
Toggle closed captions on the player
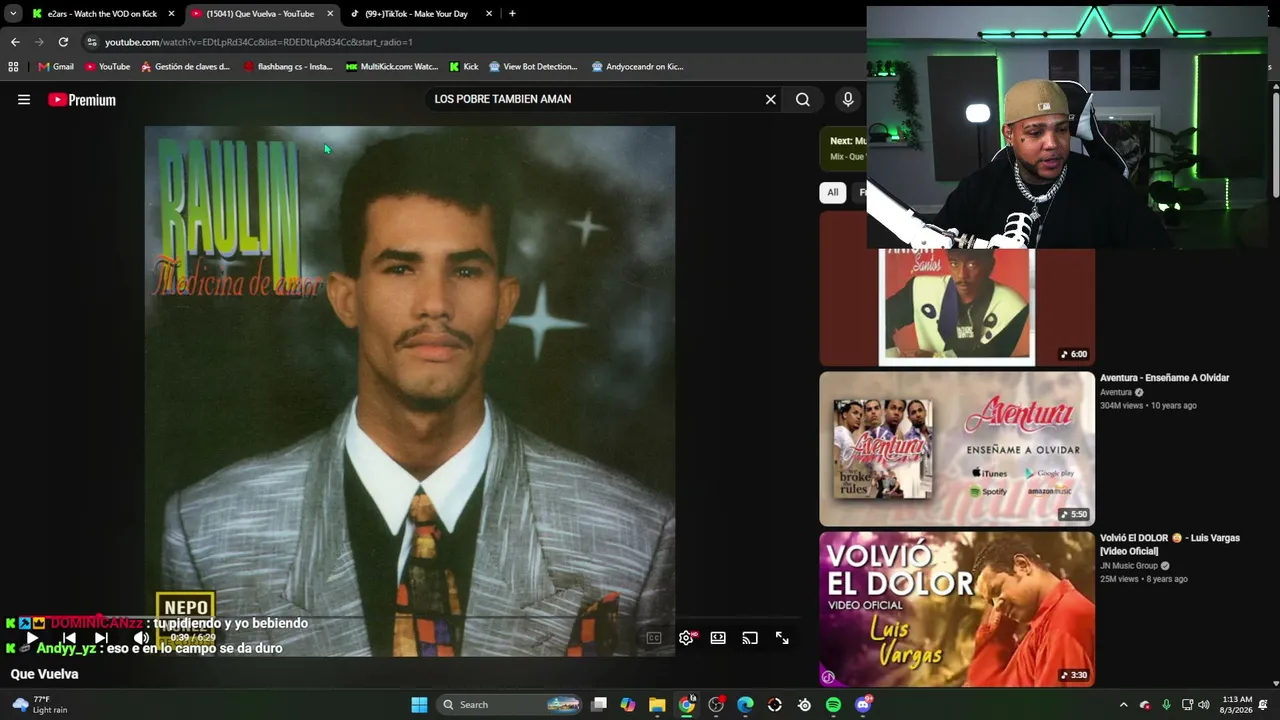(654, 638)
